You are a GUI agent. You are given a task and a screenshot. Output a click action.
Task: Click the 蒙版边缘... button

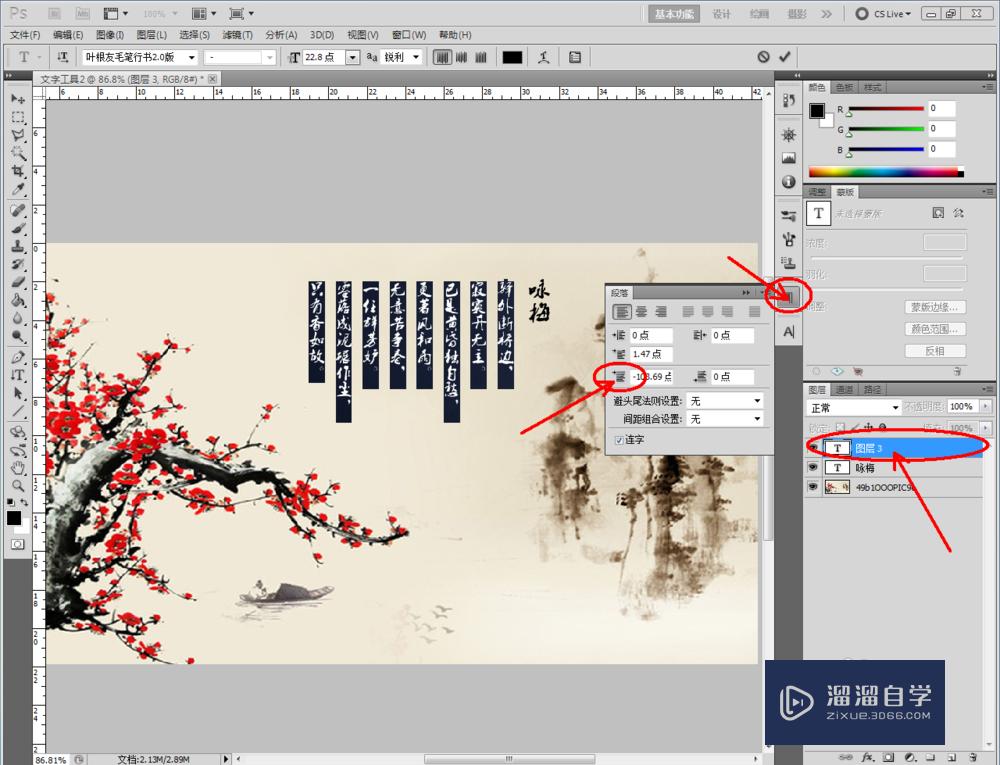point(935,307)
